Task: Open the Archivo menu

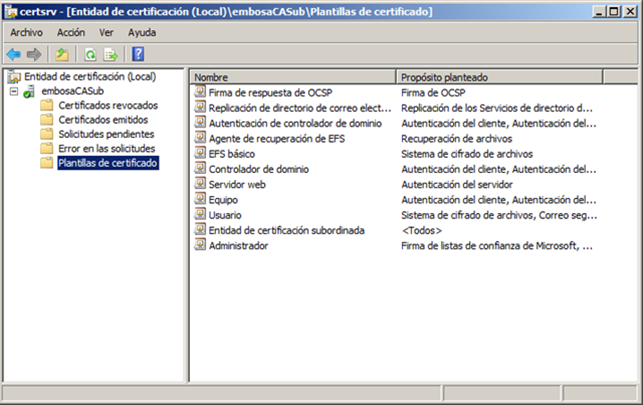Action: (x=26, y=32)
